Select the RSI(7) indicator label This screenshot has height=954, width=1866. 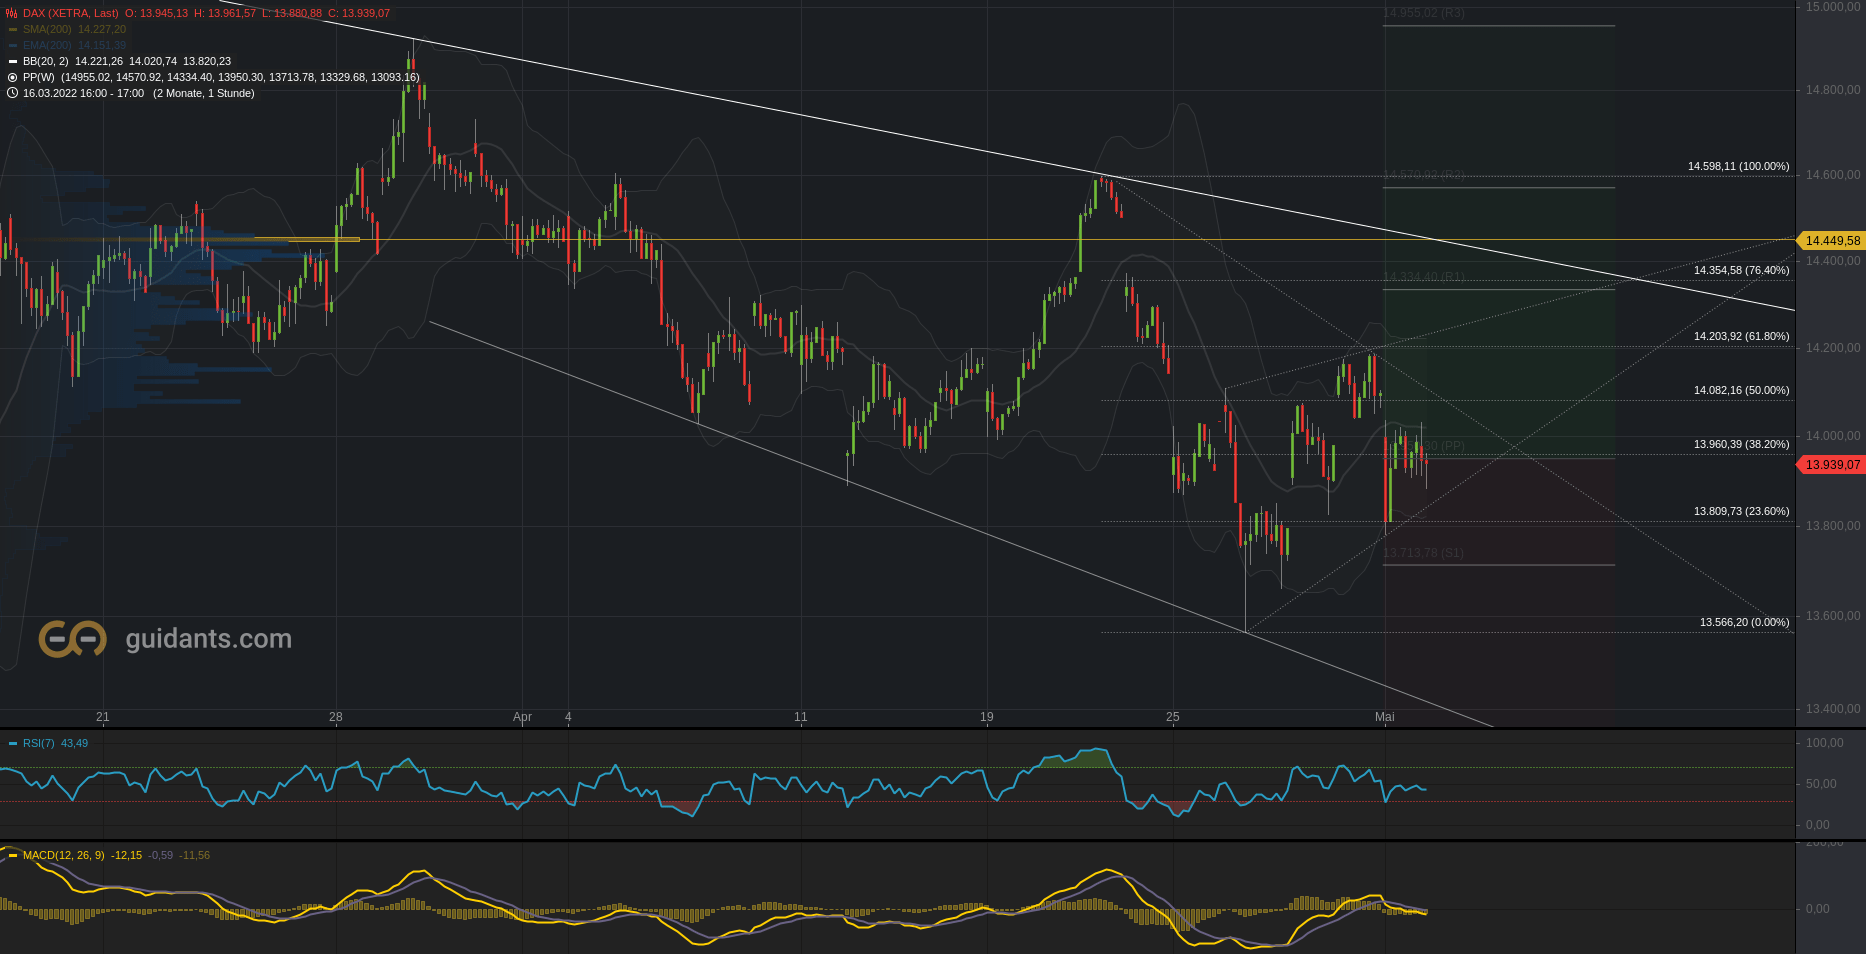coord(39,743)
